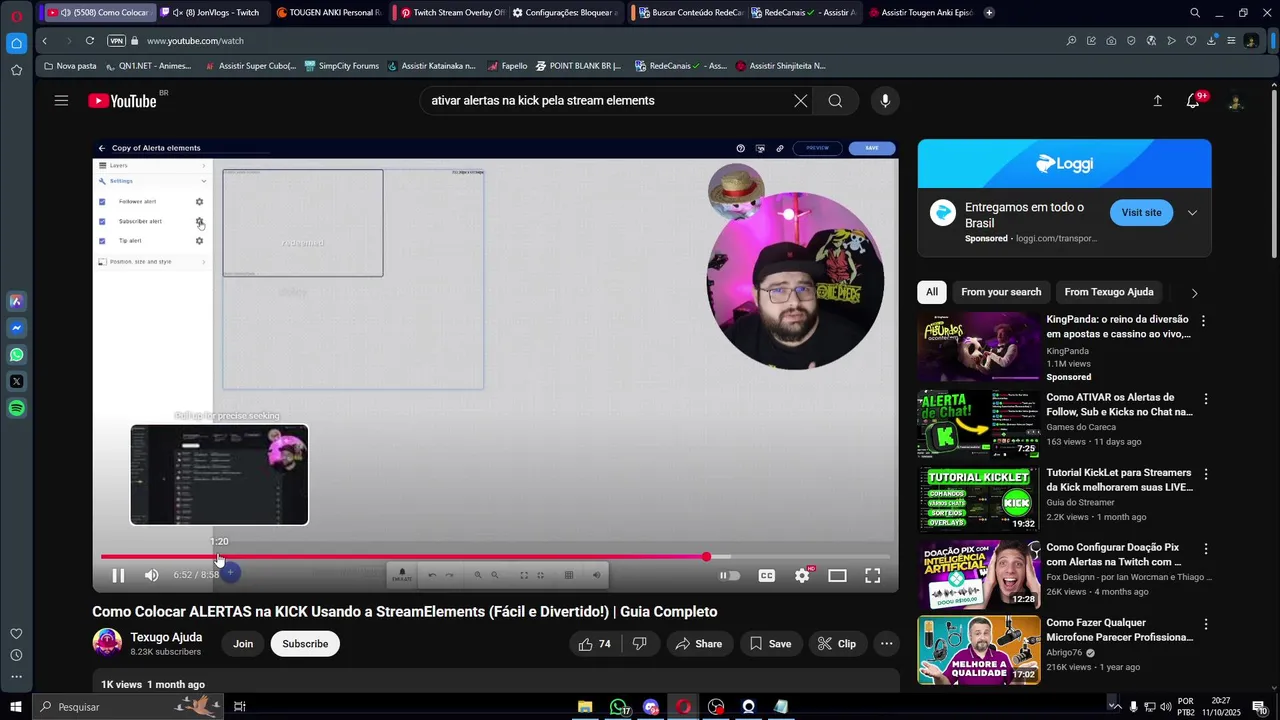This screenshot has width=1280, height=720.
Task: Toggle Tip alert checkbox in video
Action: coord(102,241)
